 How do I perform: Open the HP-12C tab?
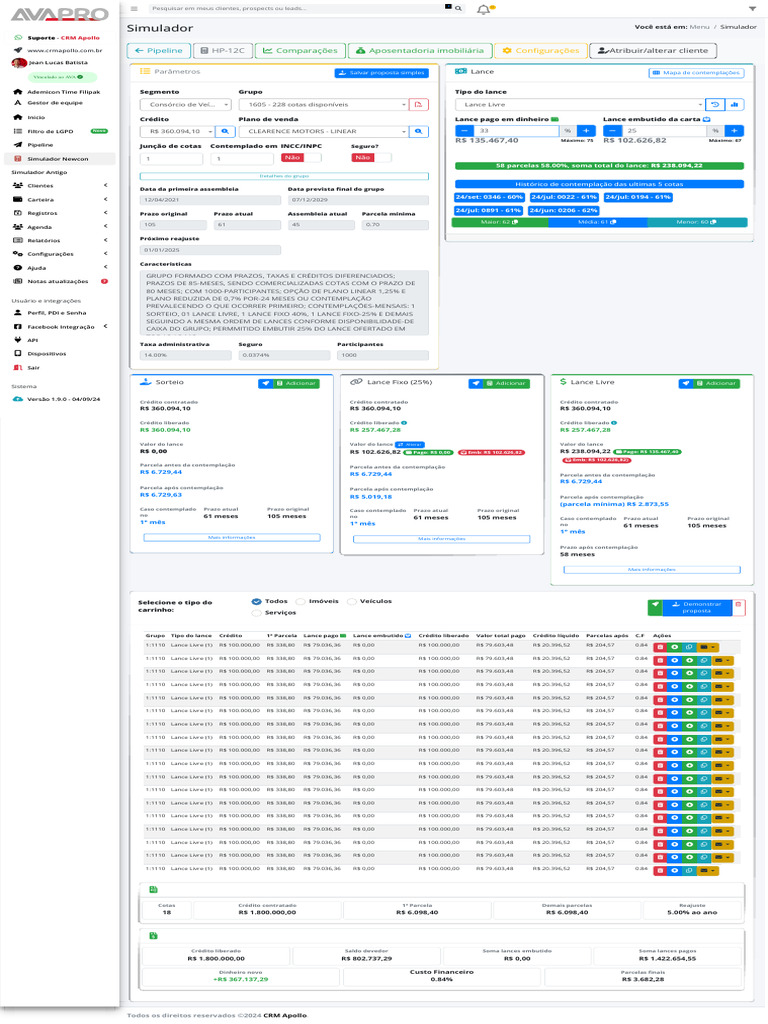click(222, 50)
